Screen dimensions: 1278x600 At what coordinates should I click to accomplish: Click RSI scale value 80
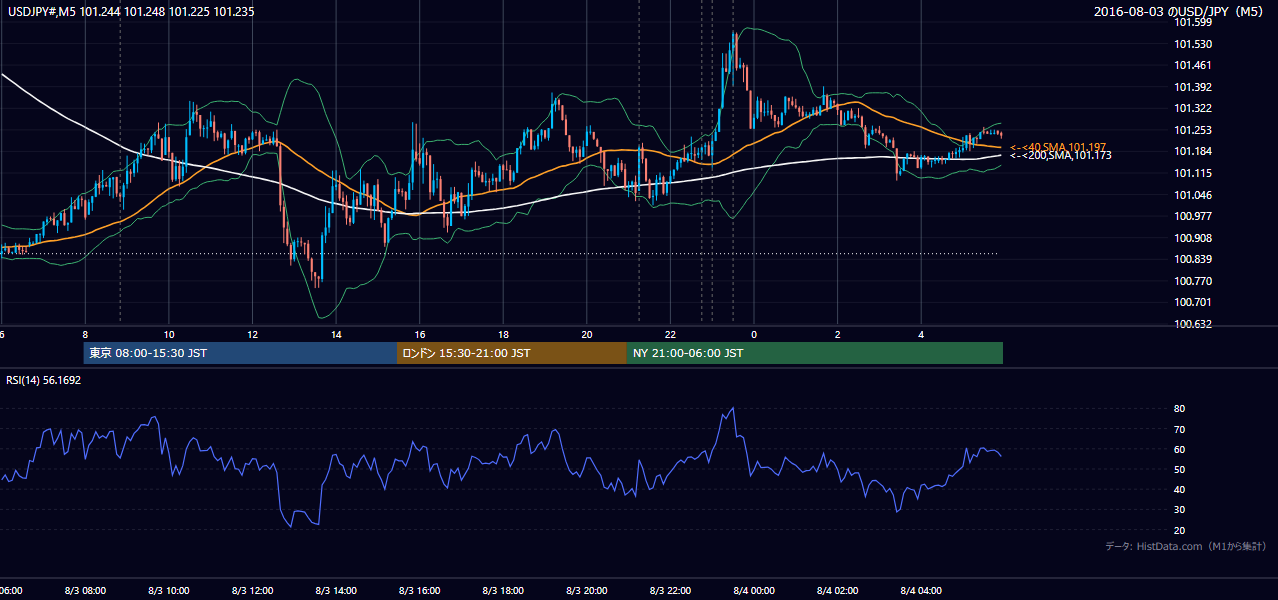[1179, 409]
